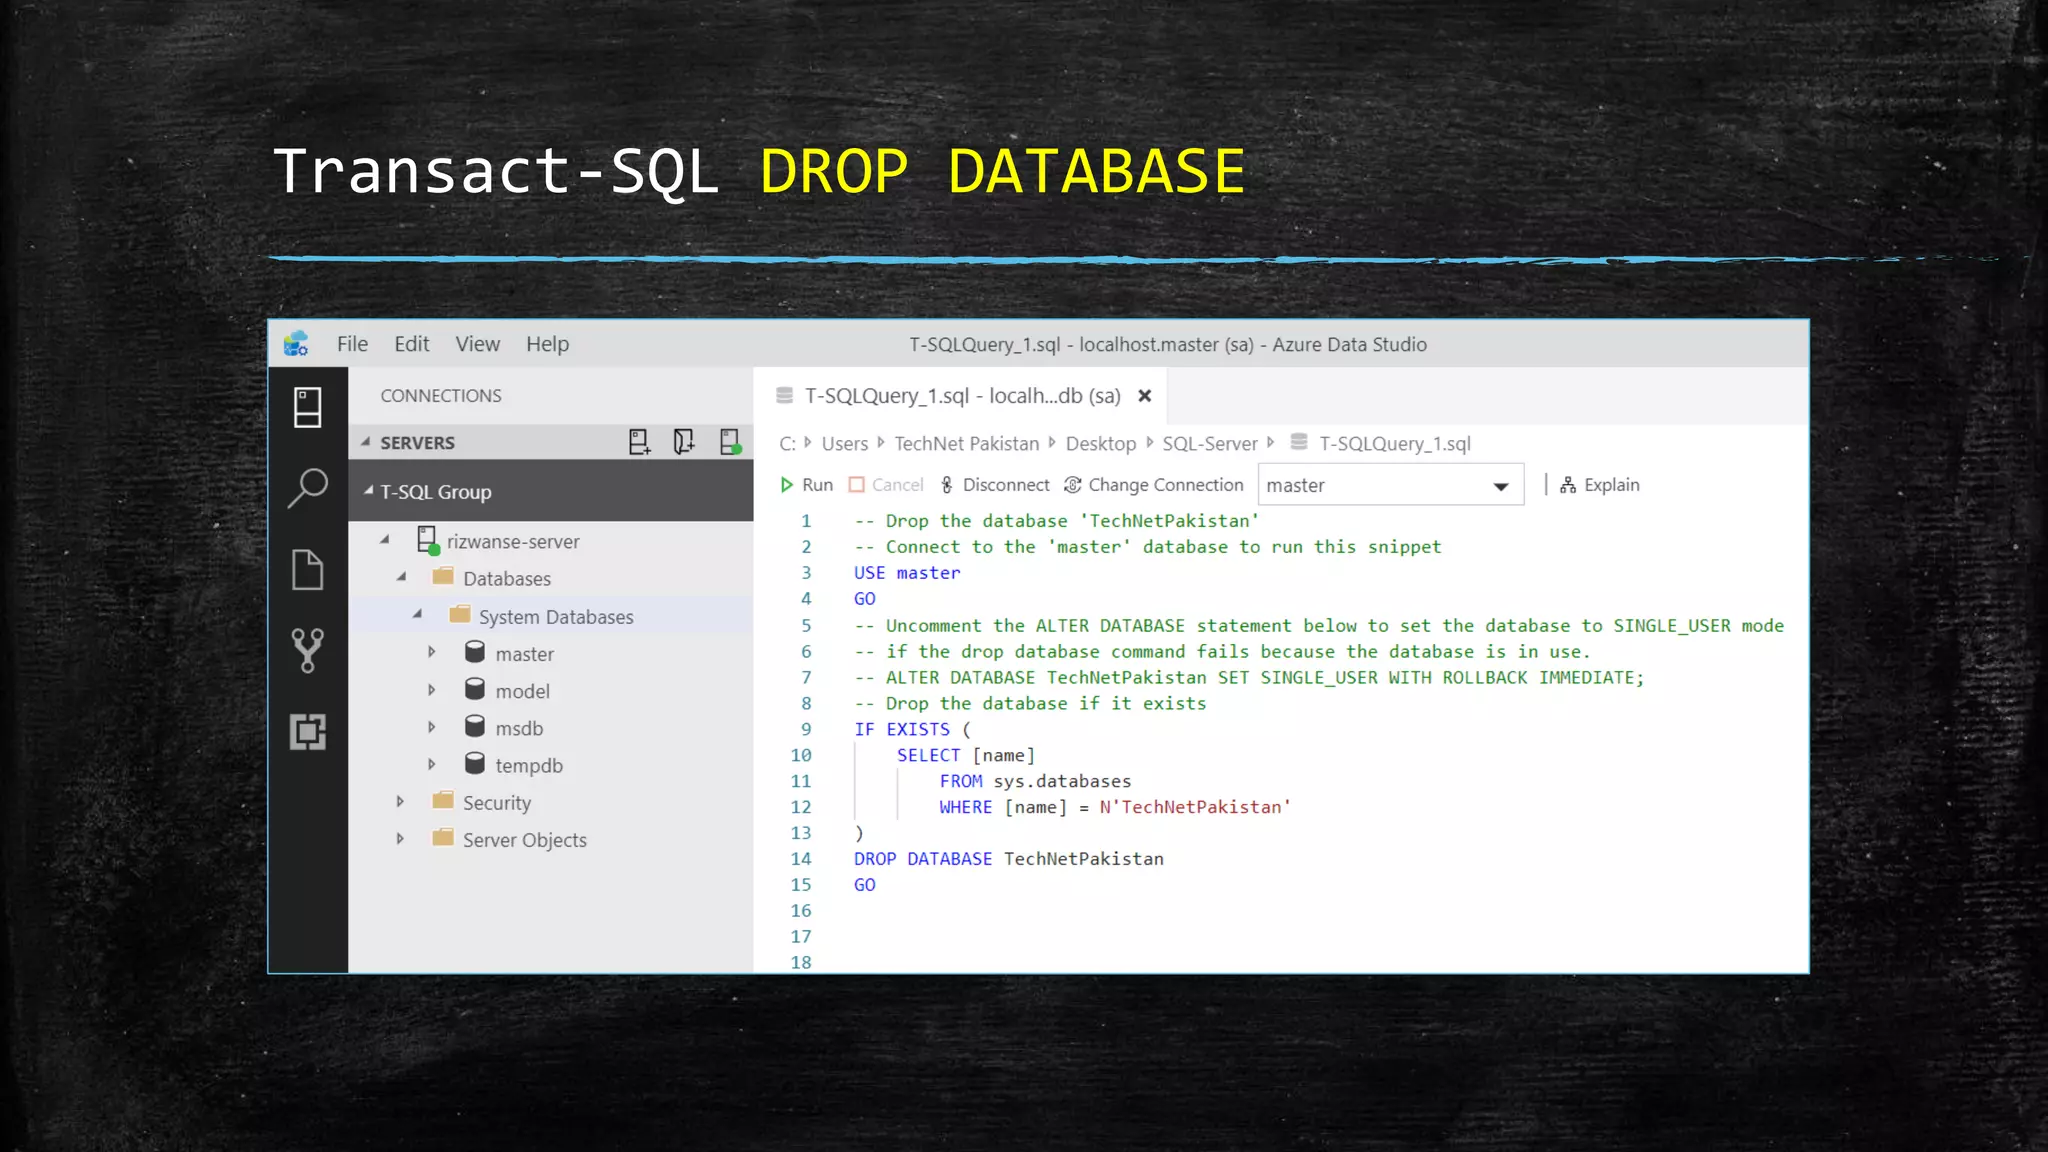
Task: Click the Cancel query button
Action: [x=886, y=485]
